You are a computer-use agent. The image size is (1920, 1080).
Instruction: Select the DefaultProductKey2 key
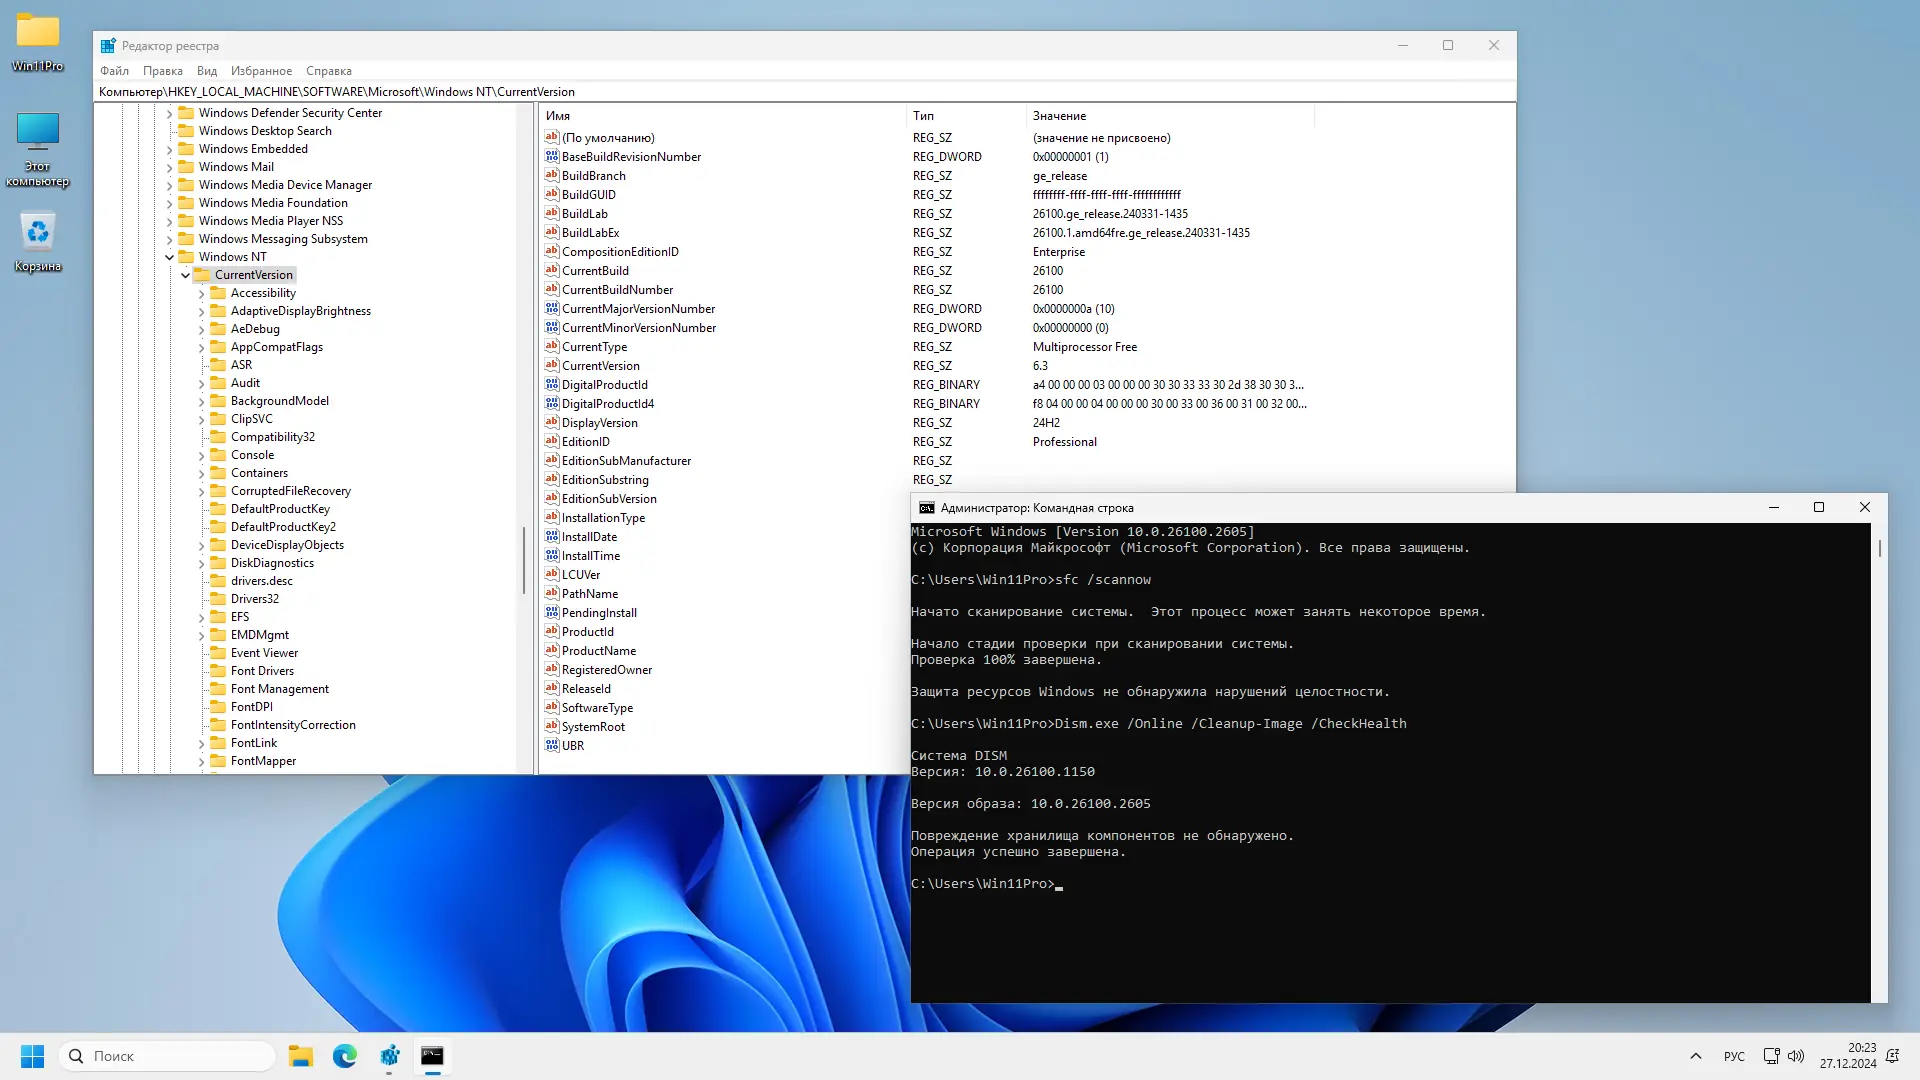[283, 527]
